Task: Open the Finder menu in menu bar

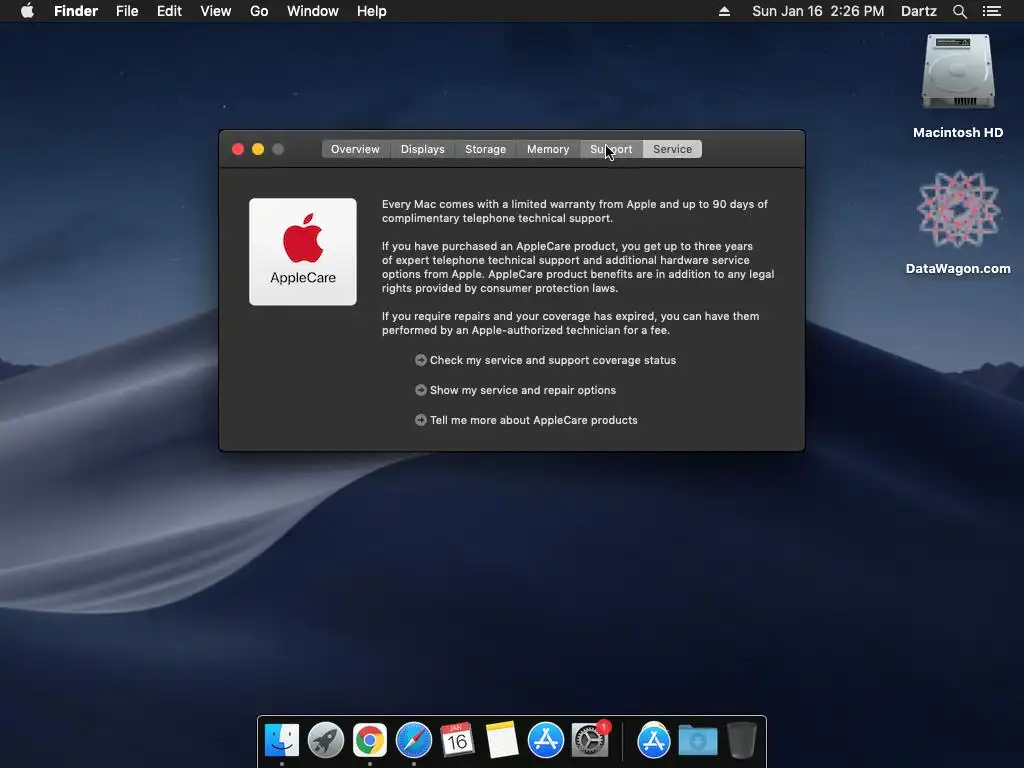Action: point(76,11)
